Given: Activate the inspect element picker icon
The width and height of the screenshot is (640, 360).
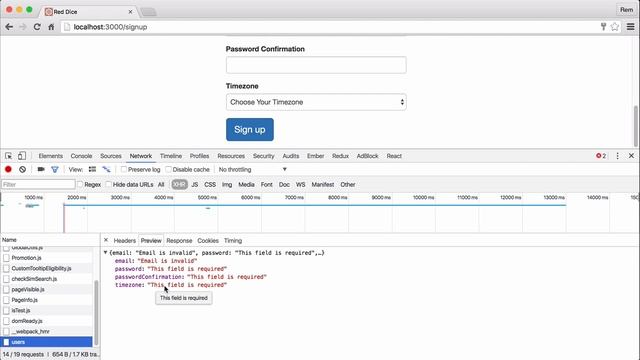Looking at the screenshot, I should (9, 156).
